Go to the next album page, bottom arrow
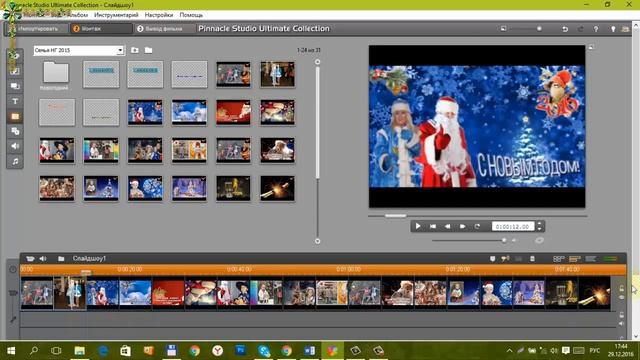This screenshot has width=640, height=360. point(318,241)
